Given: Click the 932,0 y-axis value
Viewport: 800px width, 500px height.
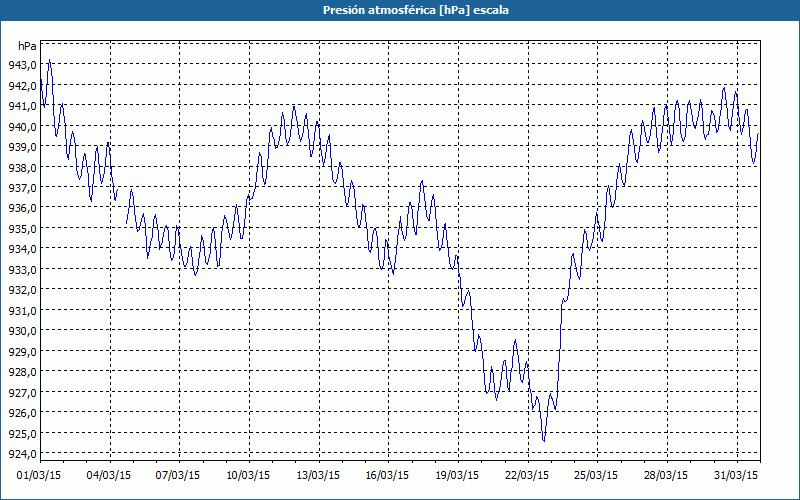Looking at the screenshot, I should click(22, 289).
